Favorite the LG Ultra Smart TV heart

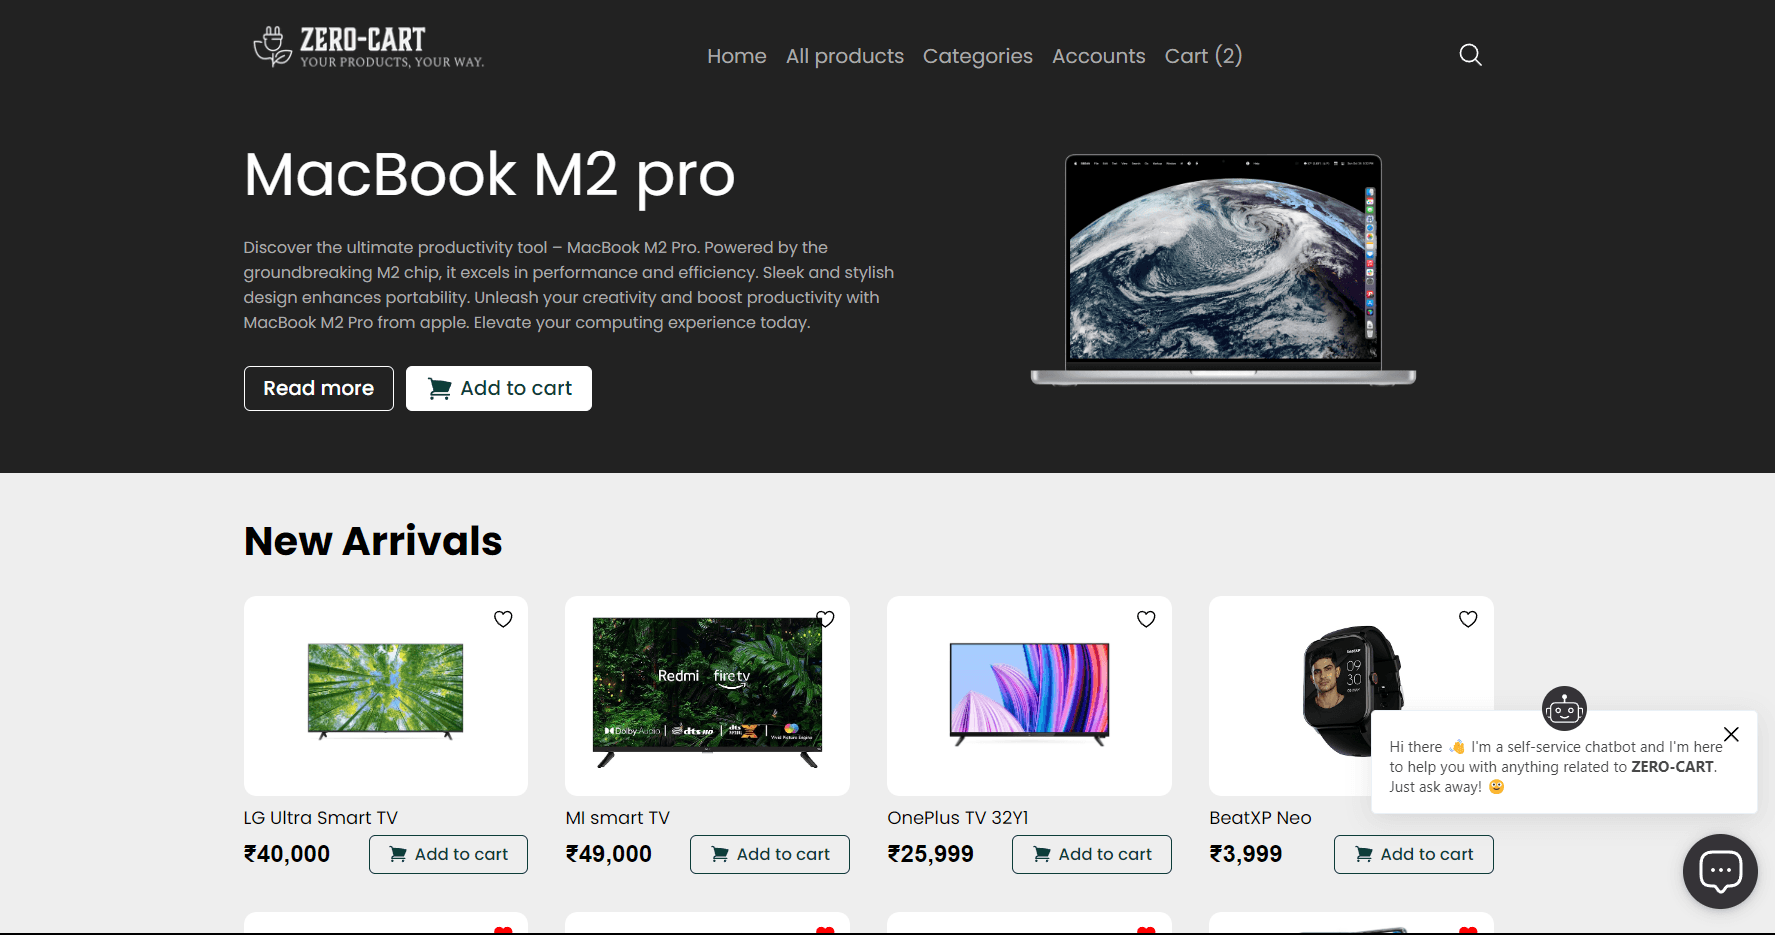503,619
